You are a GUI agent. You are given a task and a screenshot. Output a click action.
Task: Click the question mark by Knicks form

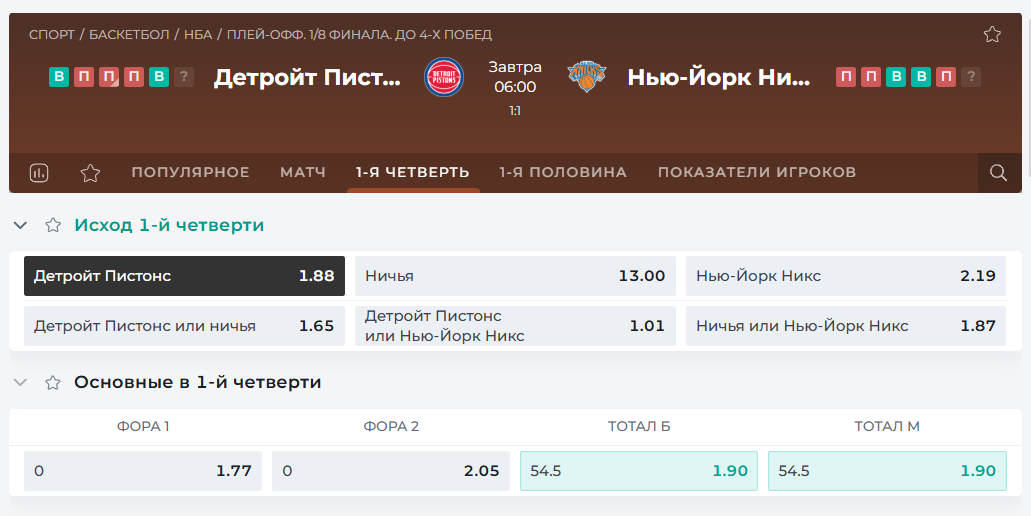click(x=971, y=77)
